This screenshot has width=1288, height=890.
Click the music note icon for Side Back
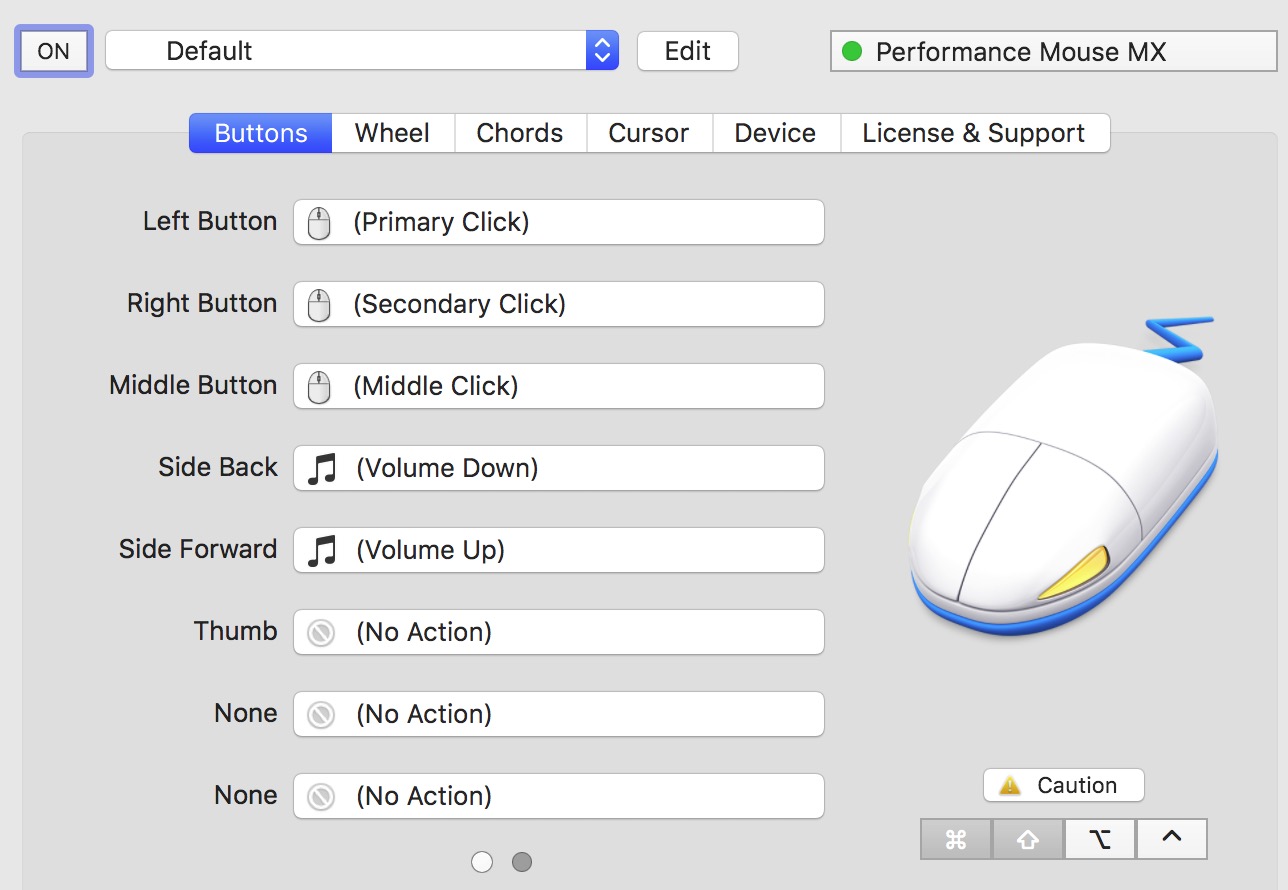coord(321,468)
